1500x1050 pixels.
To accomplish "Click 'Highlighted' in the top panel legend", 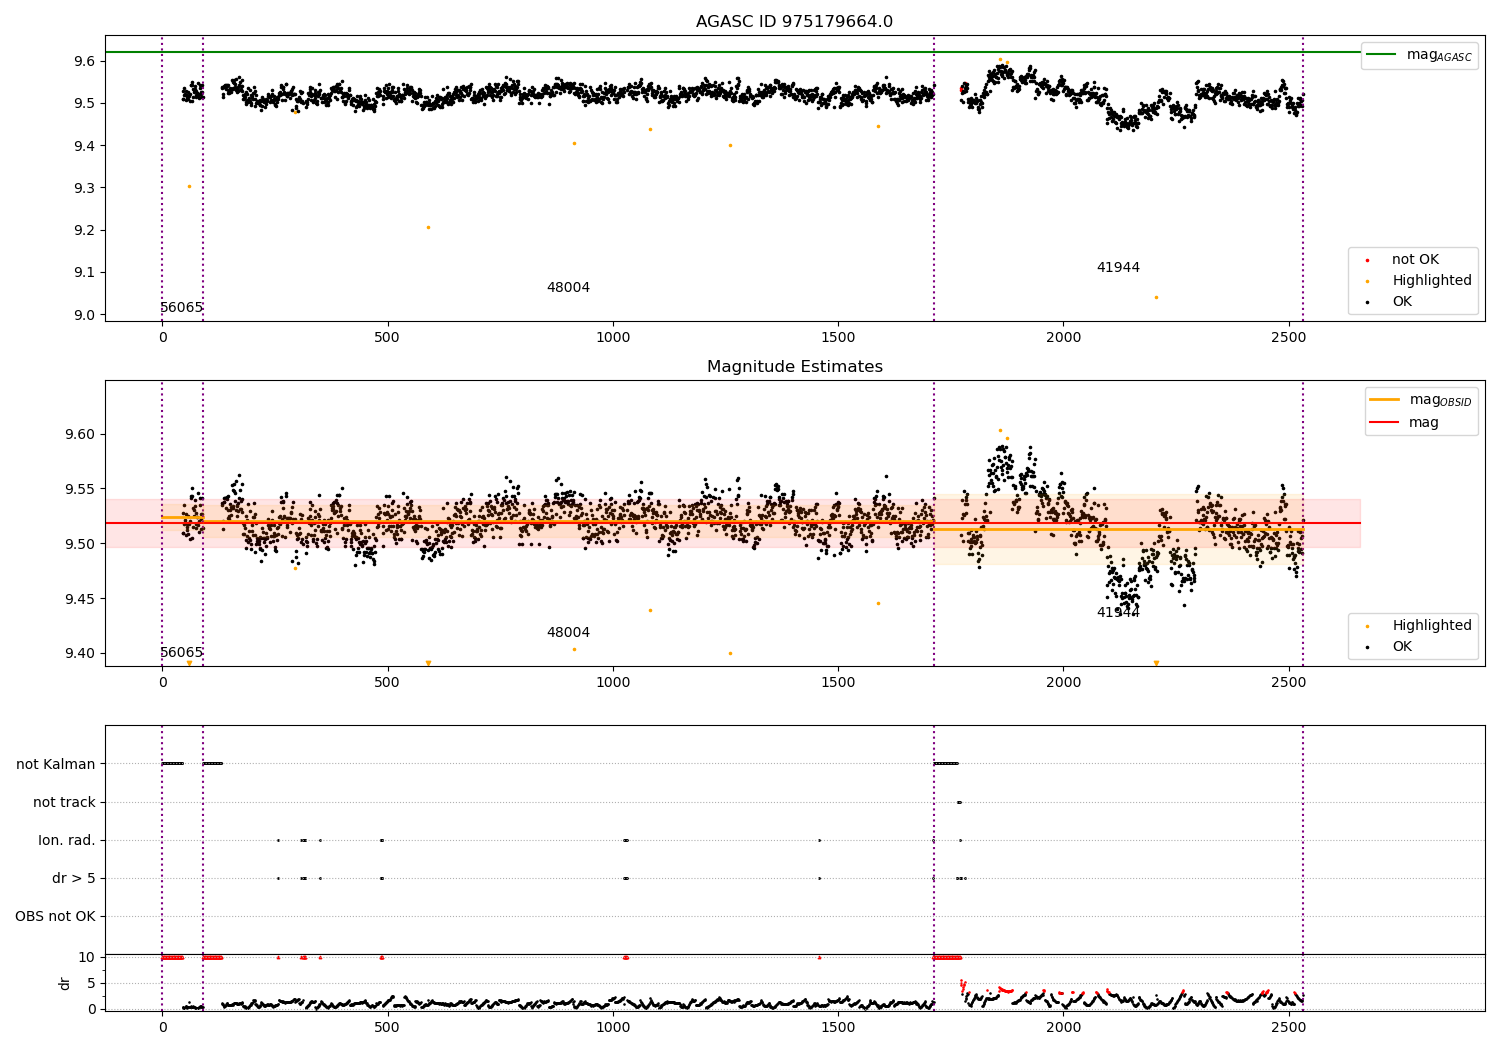I will coord(1432,281).
